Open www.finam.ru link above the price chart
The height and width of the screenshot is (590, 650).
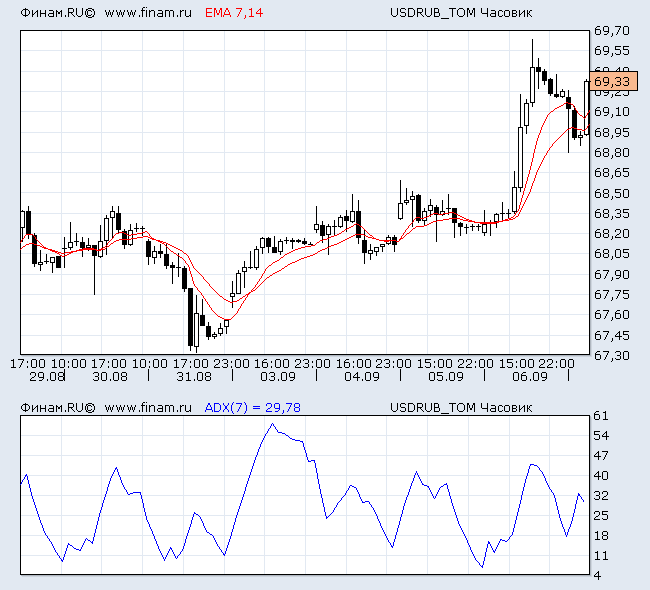[x=147, y=14]
